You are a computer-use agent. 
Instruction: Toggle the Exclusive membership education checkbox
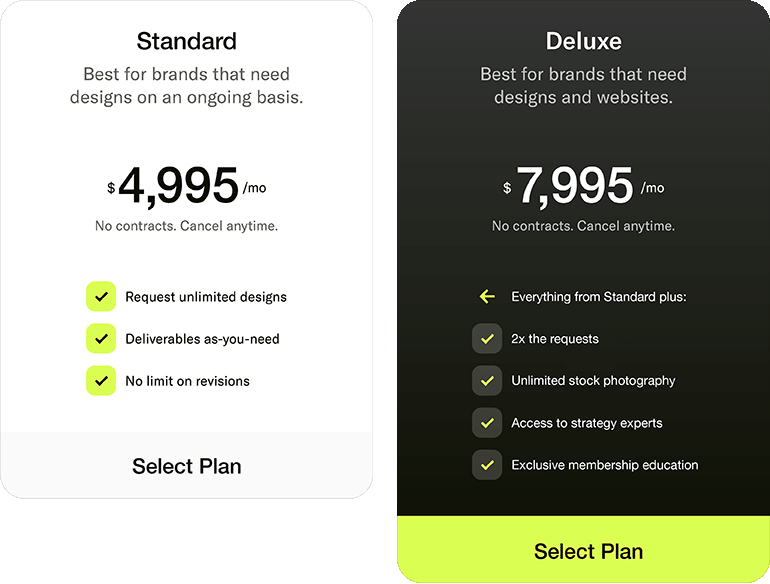click(x=487, y=465)
